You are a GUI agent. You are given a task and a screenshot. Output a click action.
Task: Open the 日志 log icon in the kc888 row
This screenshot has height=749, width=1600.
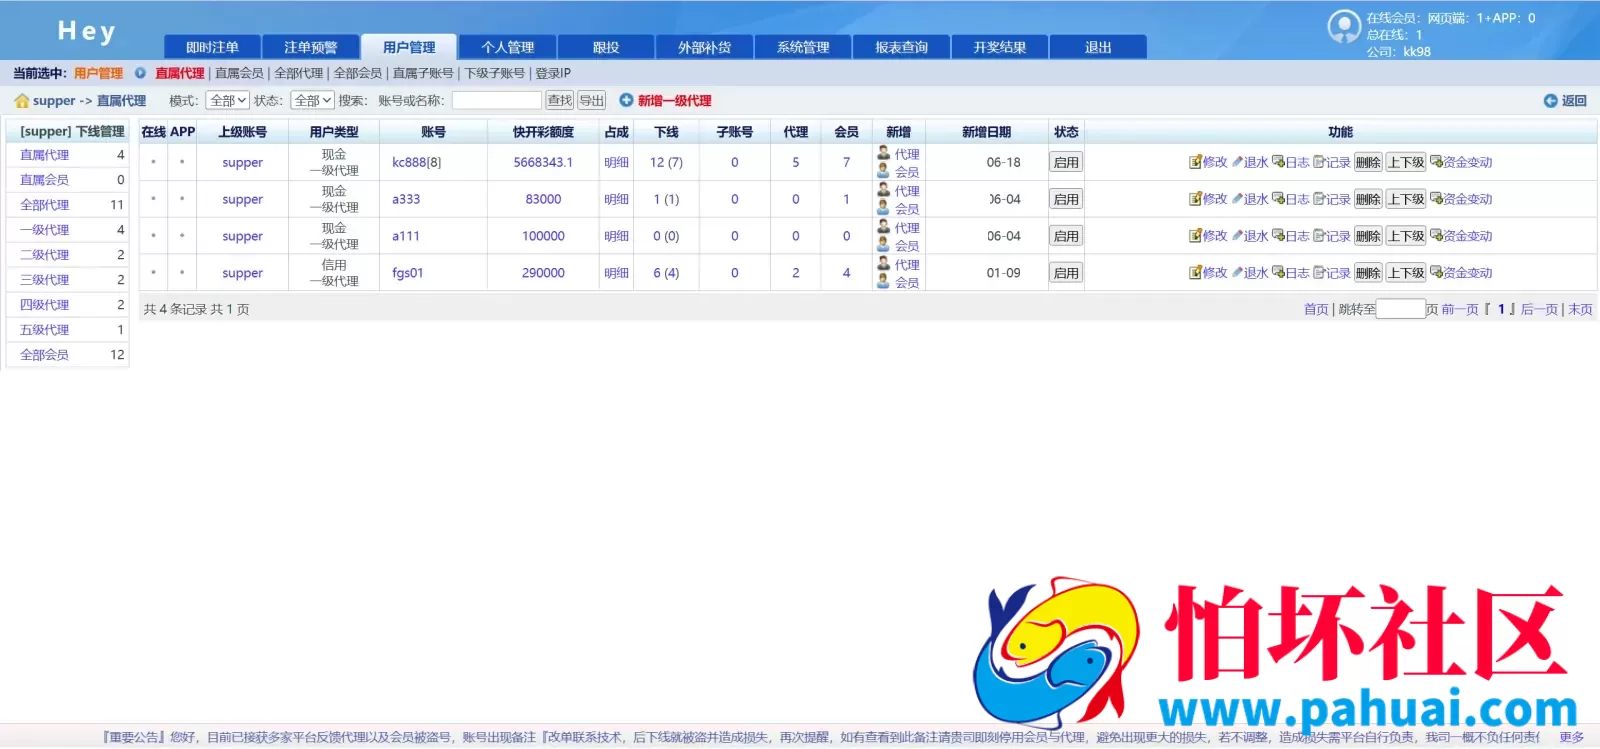pos(1278,162)
